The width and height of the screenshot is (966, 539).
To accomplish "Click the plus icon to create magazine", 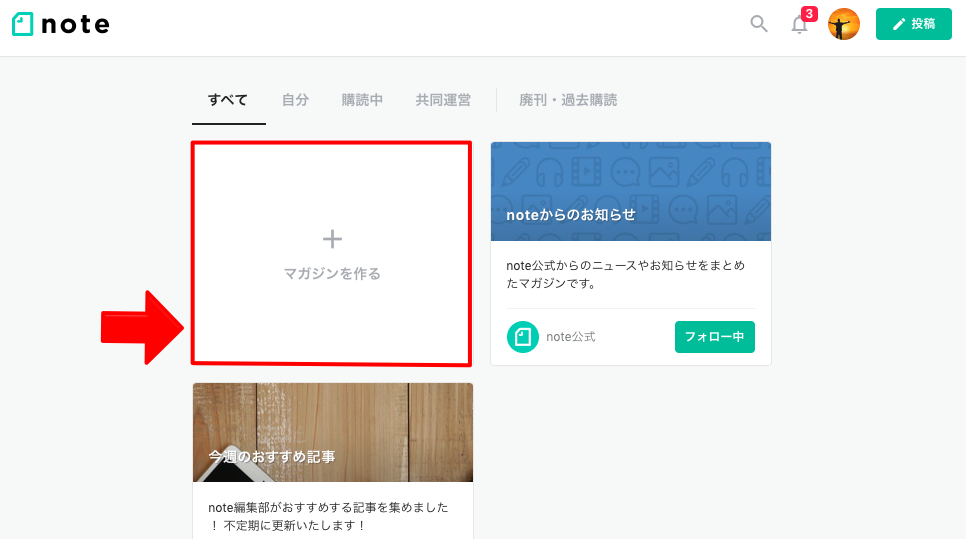I will [x=332, y=239].
